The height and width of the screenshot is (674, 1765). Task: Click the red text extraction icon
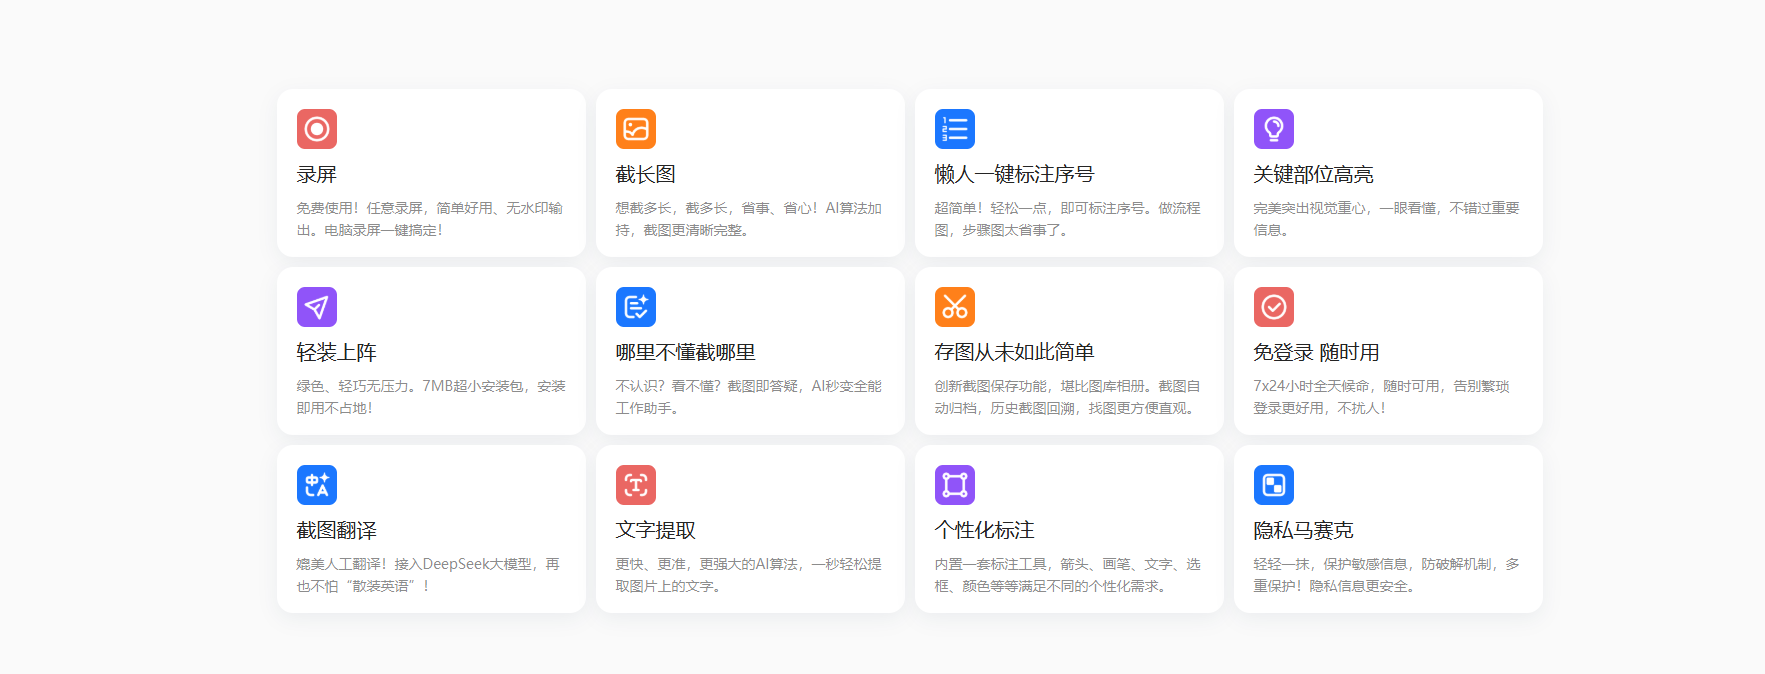(635, 485)
